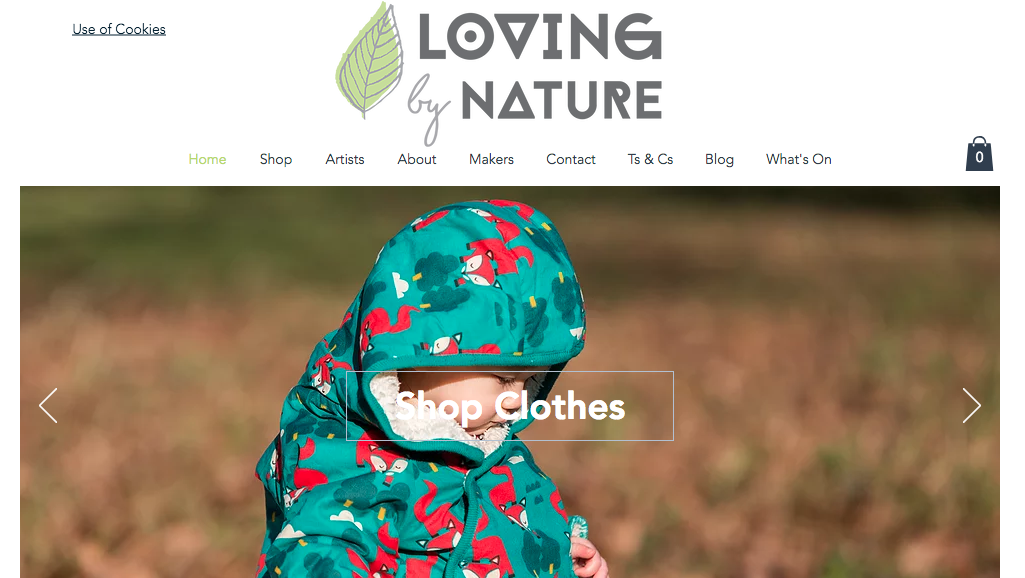The image size is (1025, 578).
Task: Open the Artists page
Action: pyautogui.click(x=344, y=159)
